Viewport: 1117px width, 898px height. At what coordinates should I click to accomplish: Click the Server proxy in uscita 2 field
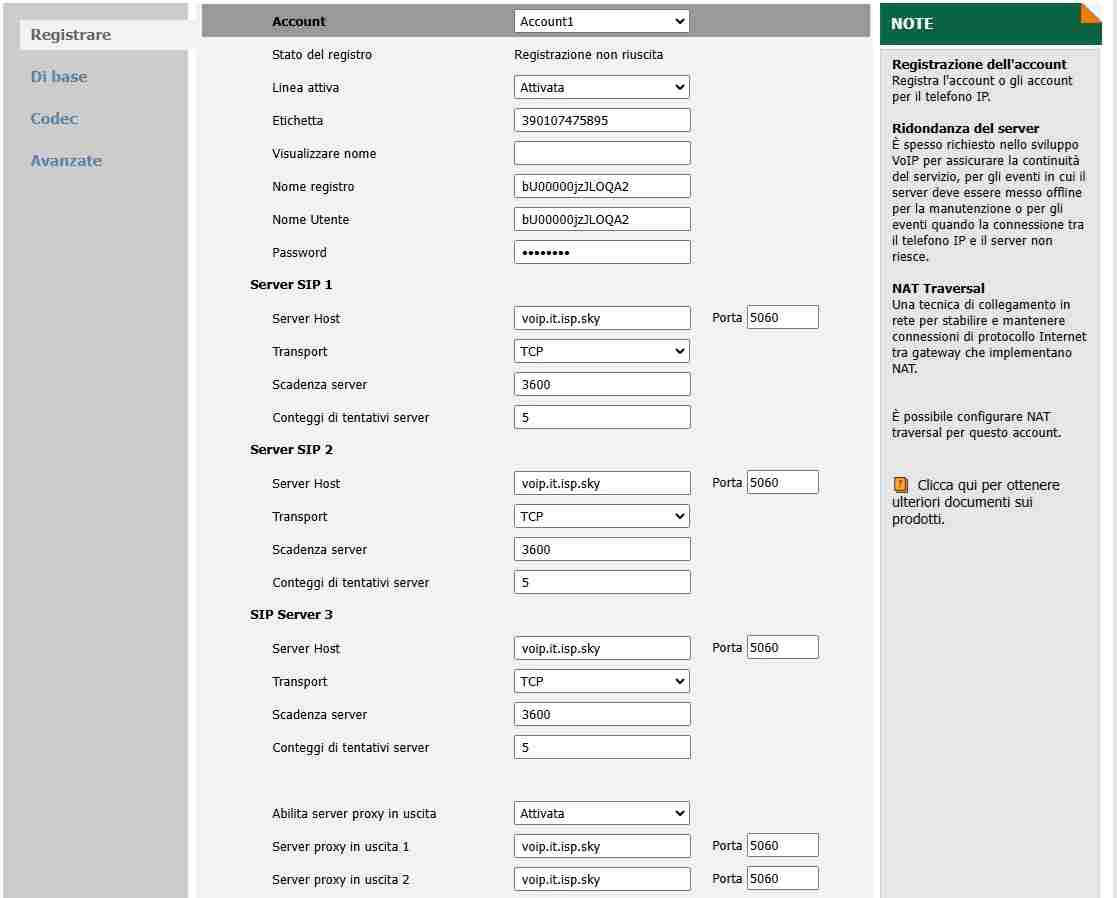(x=601, y=879)
